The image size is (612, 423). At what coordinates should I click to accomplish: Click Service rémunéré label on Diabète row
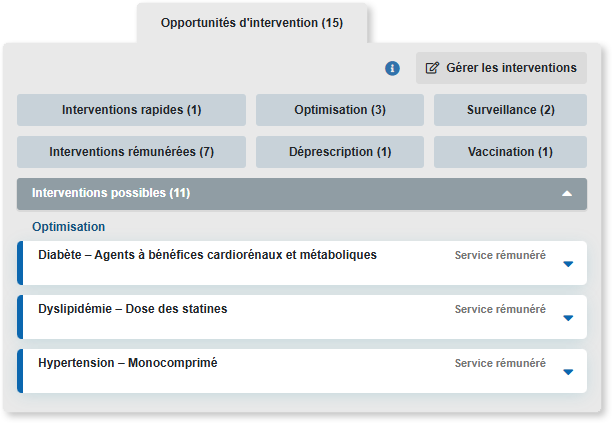[500, 255]
